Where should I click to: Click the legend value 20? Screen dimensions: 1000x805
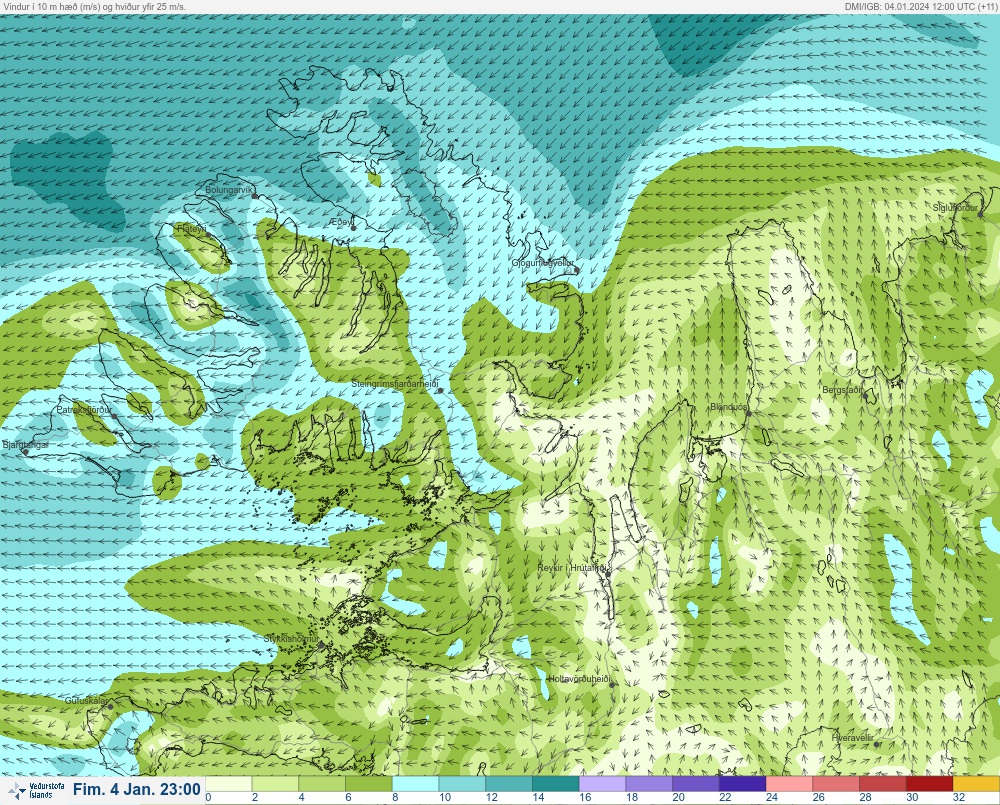click(x=679, y=797)
